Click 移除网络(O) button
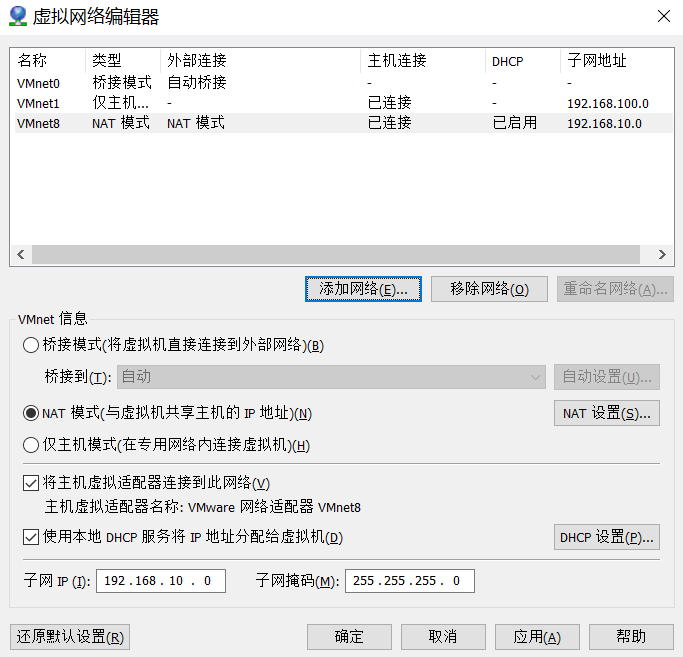 (489, 289)
